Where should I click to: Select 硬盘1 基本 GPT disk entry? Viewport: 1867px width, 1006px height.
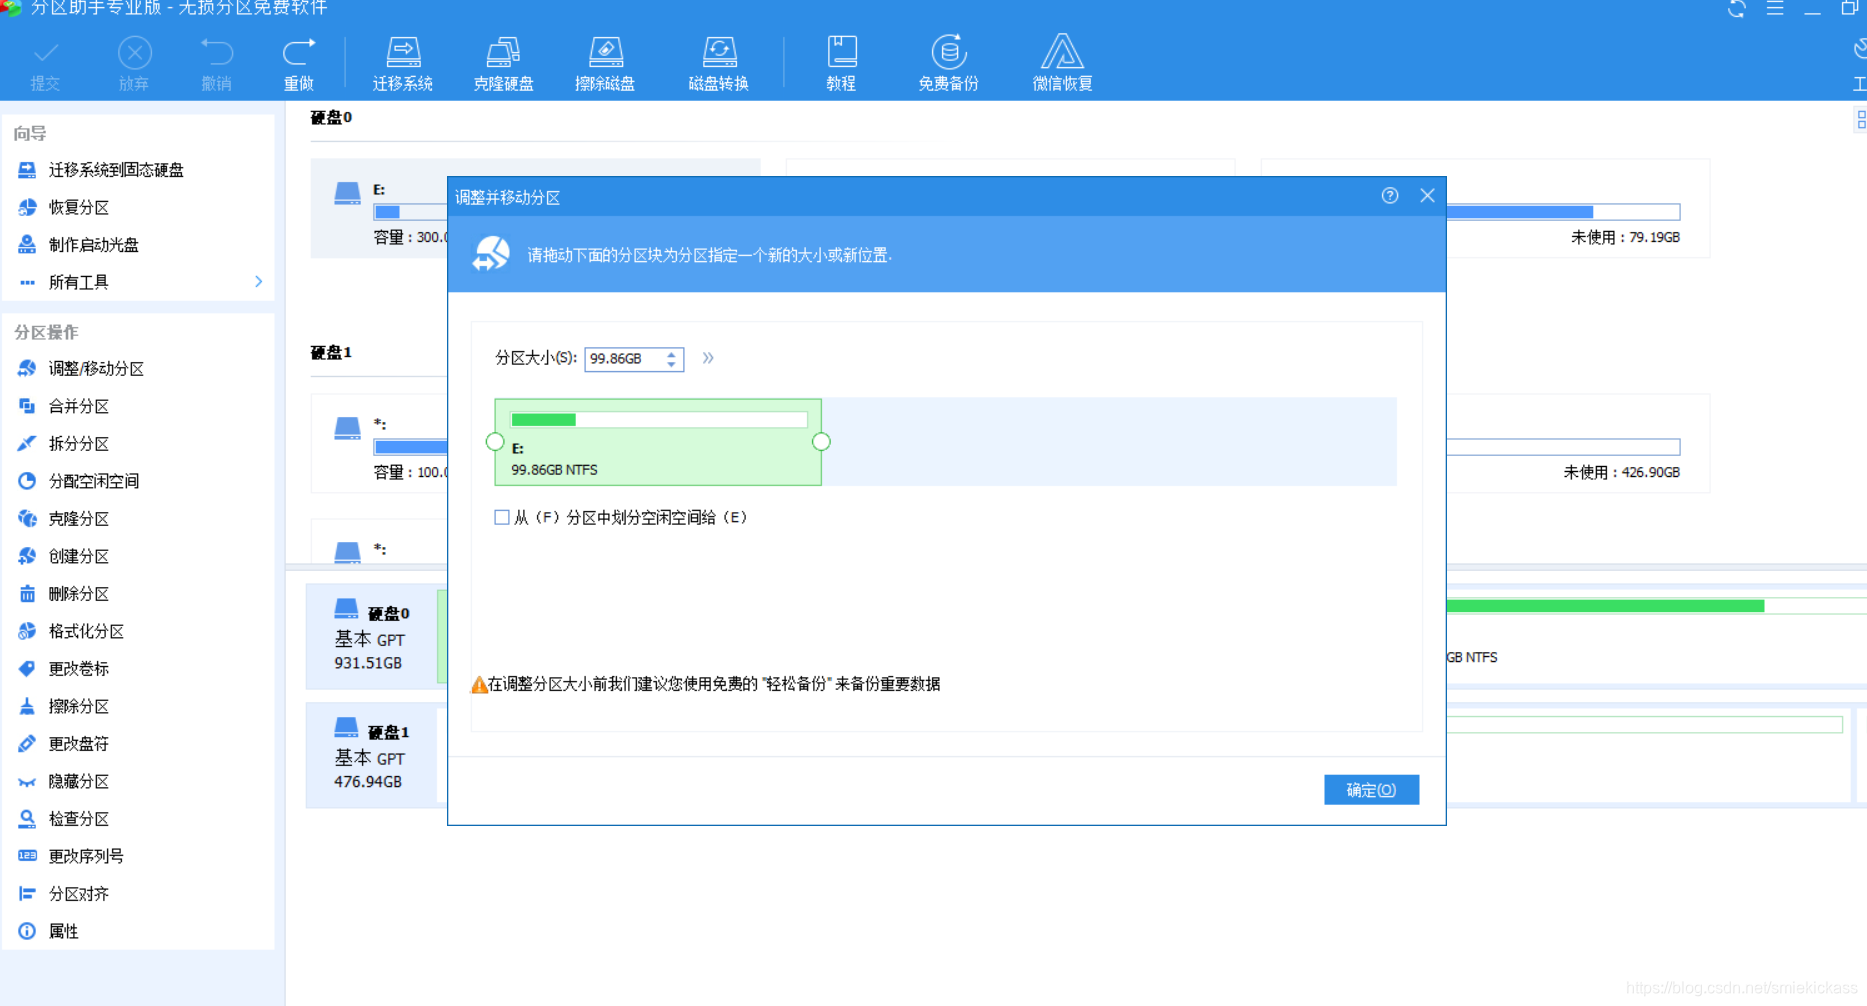coord(372,755)
